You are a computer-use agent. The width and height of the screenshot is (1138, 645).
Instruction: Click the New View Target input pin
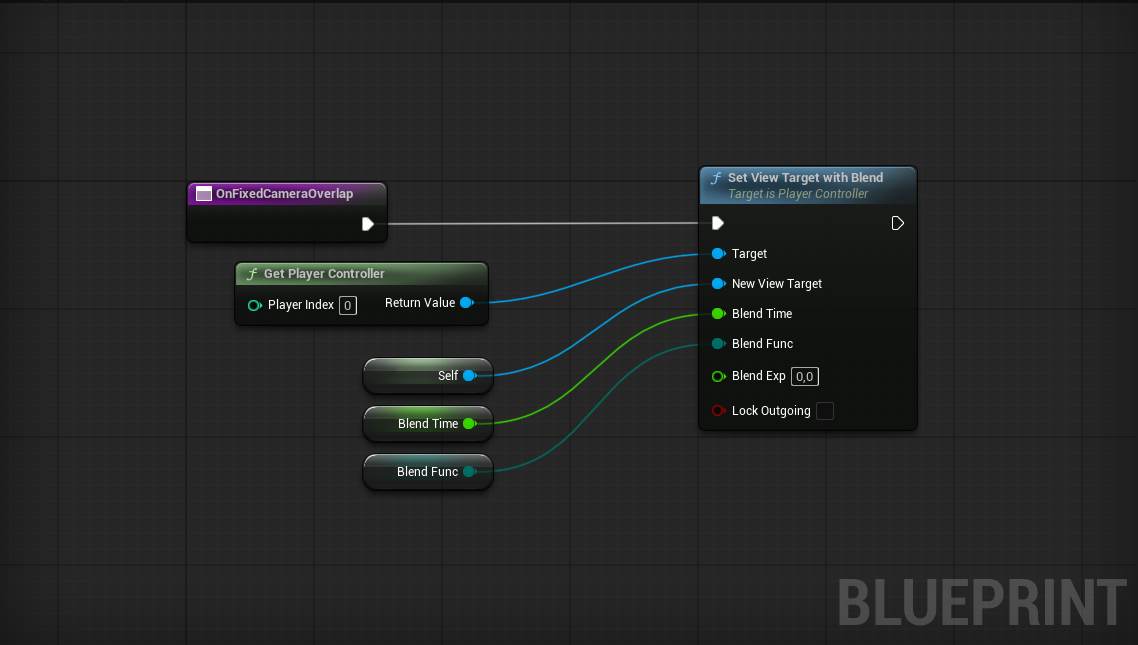[x=717, y=284]
